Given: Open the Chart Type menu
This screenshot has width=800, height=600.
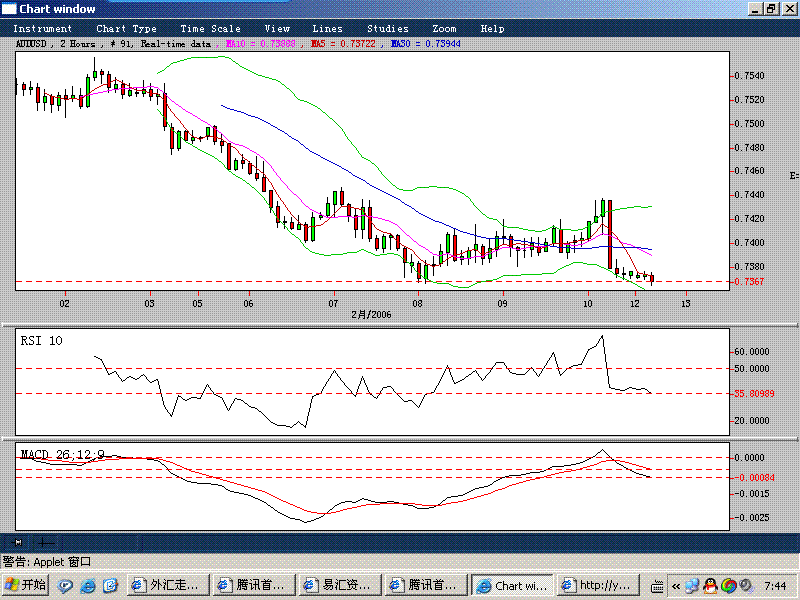Looking at the screenshot, I should coord(126,29).
